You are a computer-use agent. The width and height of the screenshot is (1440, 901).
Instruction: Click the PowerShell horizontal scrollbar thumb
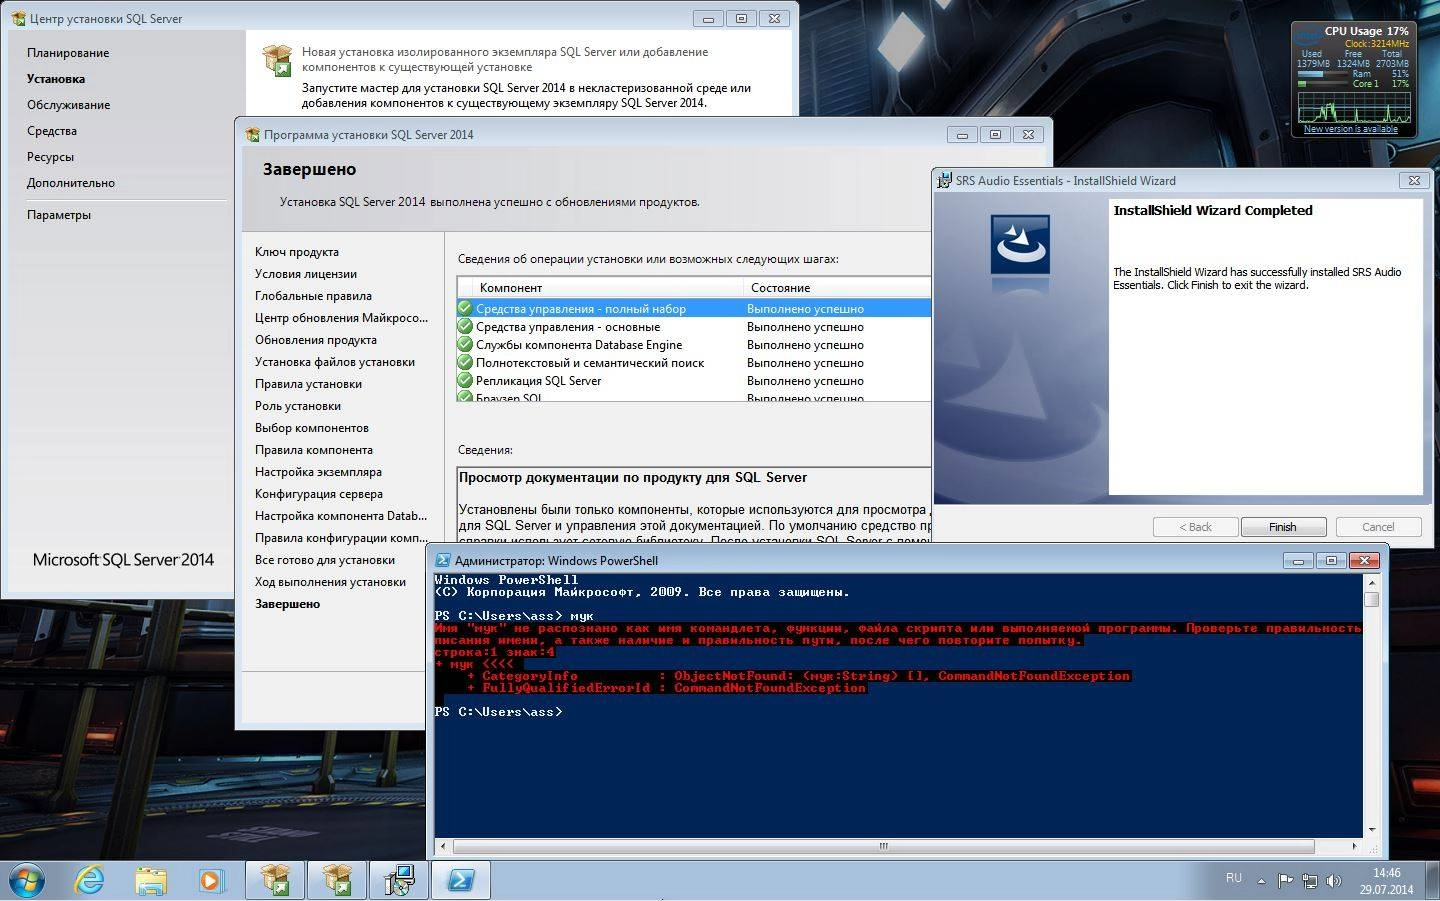[x=883, y=846]
